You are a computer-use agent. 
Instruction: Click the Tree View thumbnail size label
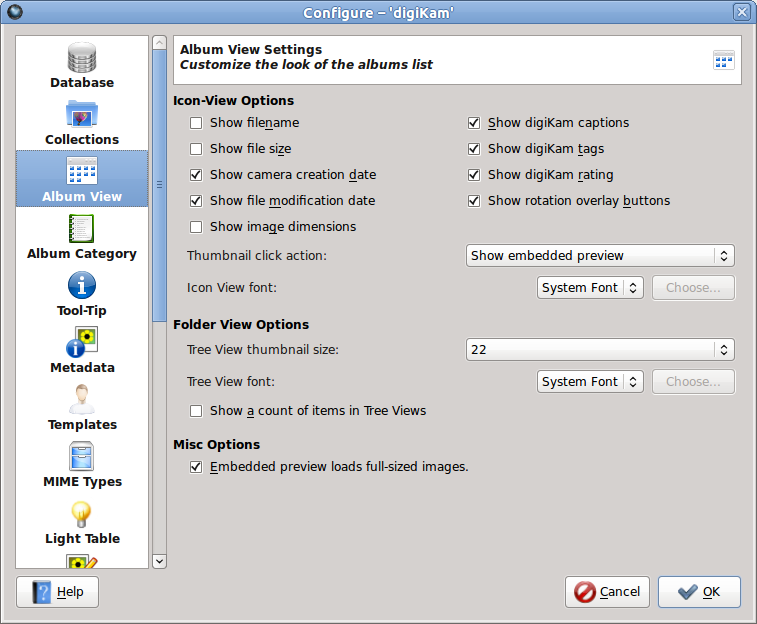(263, 349)
